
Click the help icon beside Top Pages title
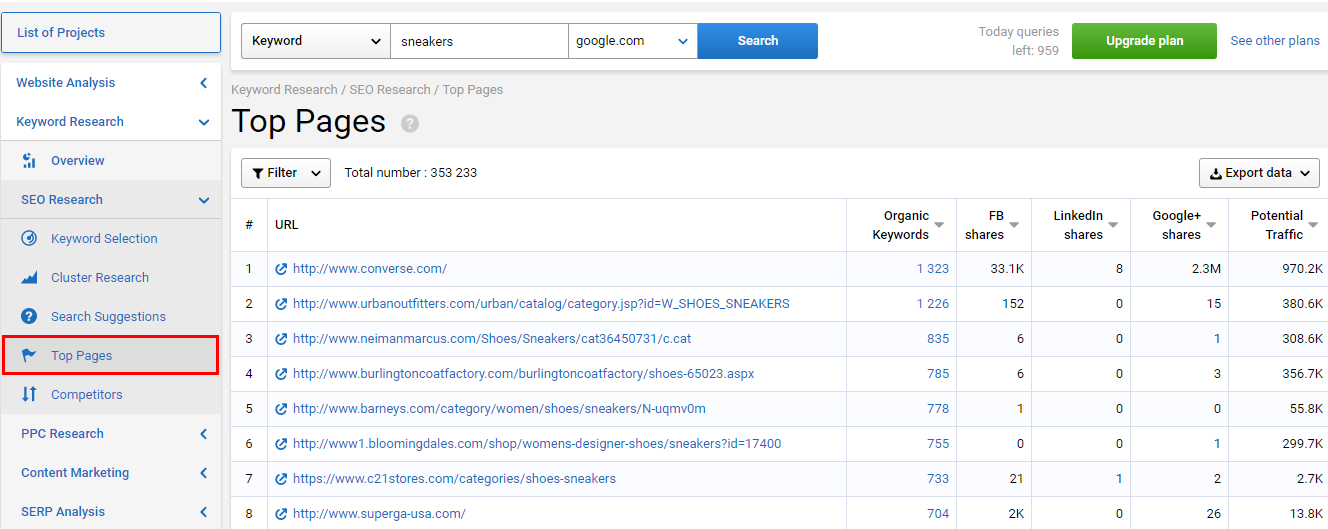[x=410, y=124]
